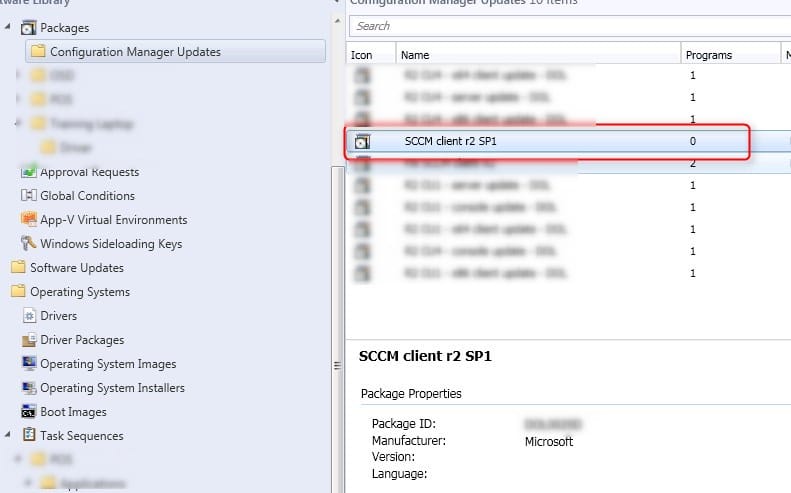
Task: Click the Approval Requests icon
Action: [x=29, y=172]
